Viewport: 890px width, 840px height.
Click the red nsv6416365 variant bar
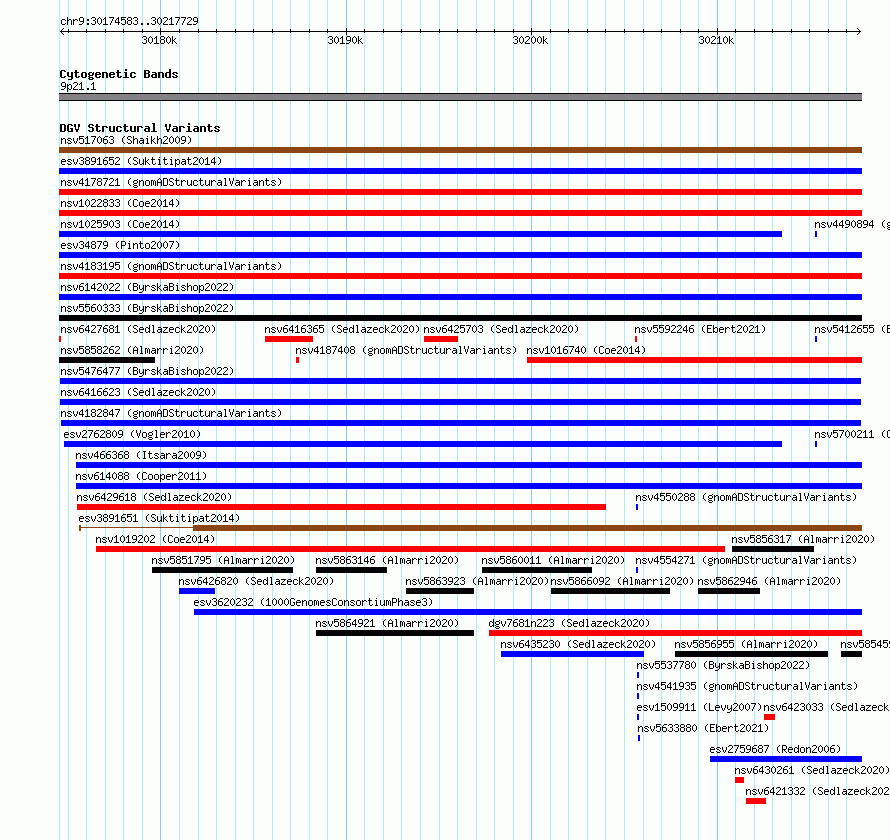289,339
